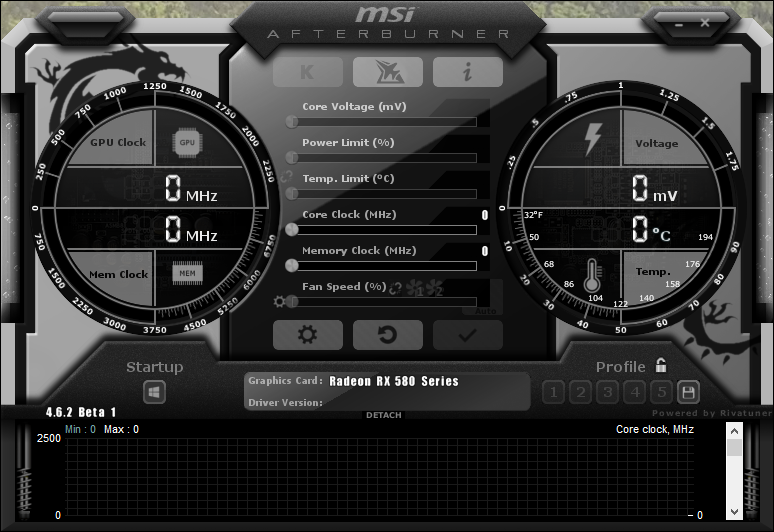Select fan 1 icon
The height and width of the screenshot is (532, 774).
[x=415, y=288]
